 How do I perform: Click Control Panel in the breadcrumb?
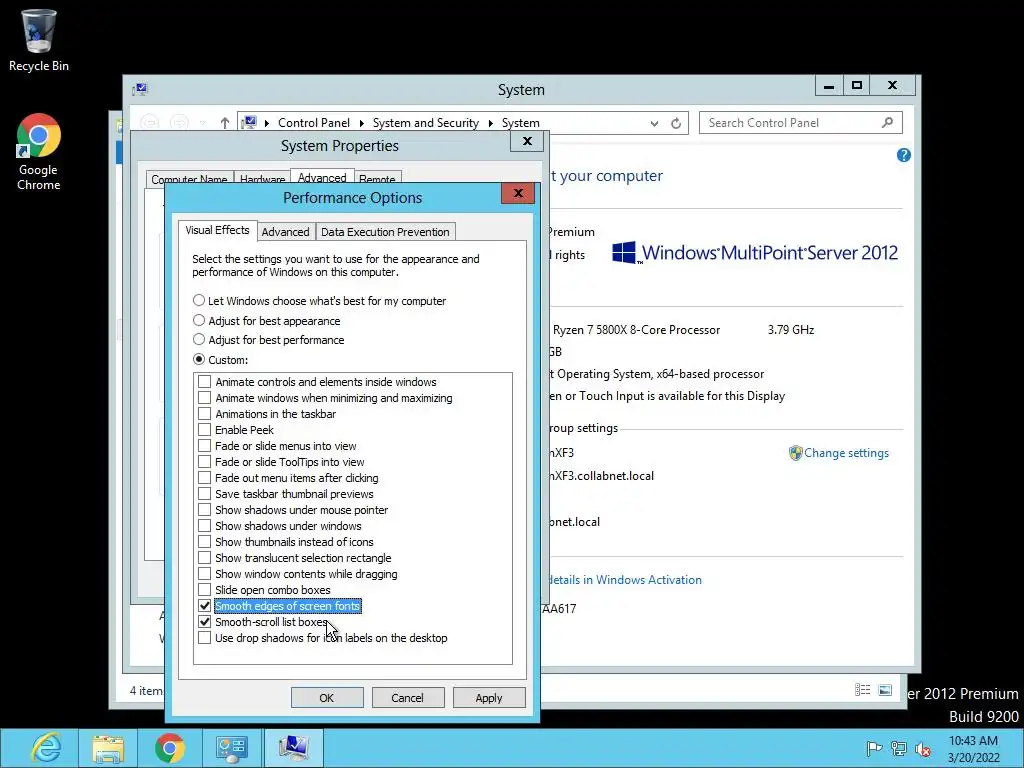pos(314,123)
